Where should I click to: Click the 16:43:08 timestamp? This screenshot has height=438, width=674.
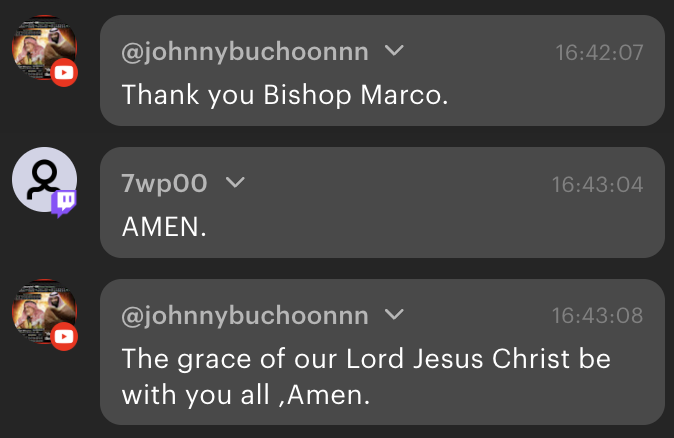click(x=597, y=316)
